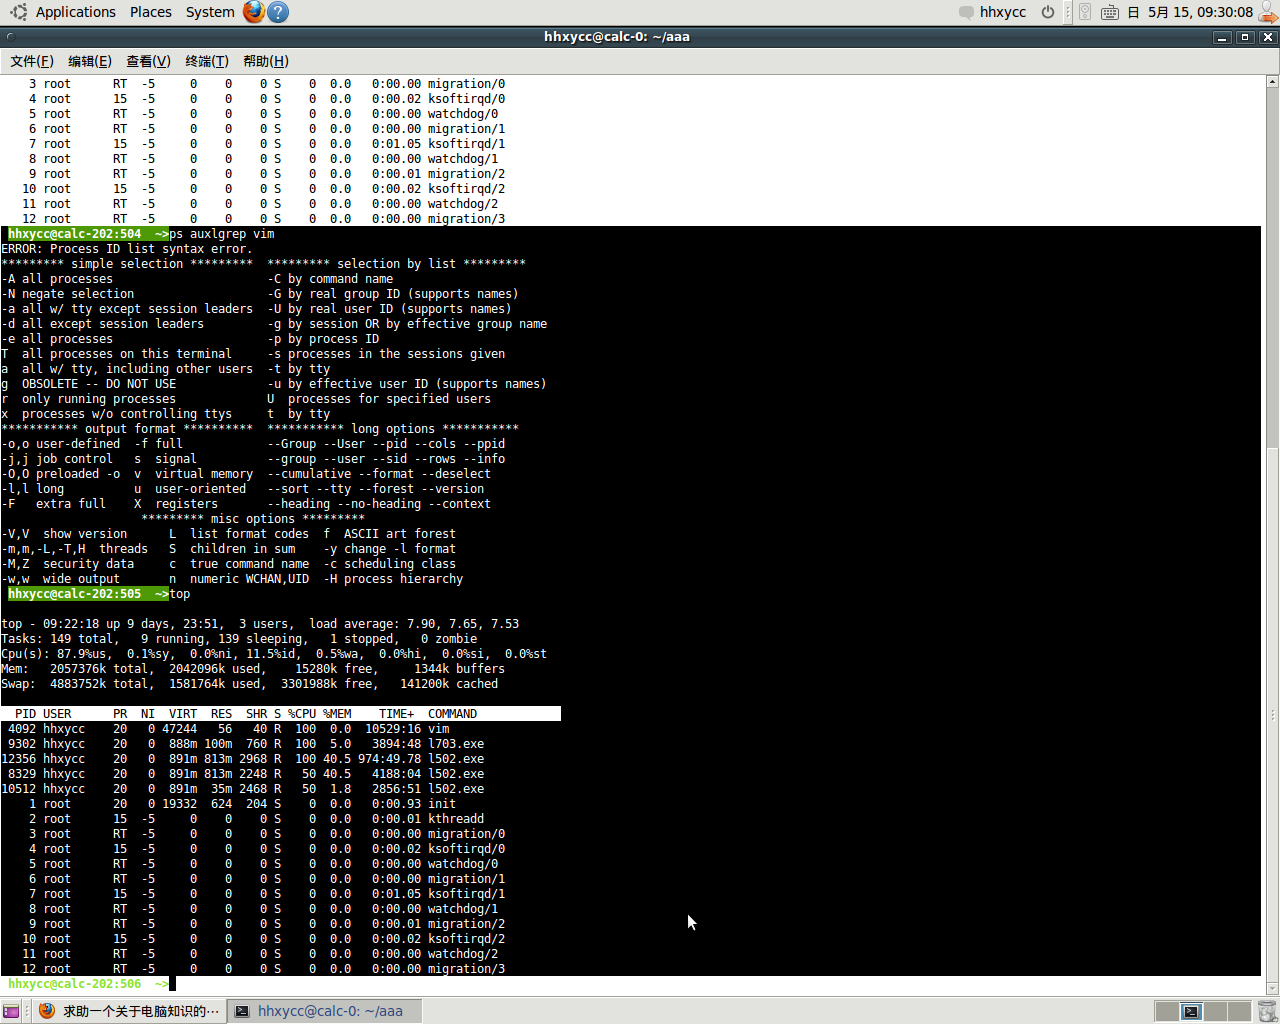
Task: Select the active workspace showing the terminal
Action: pyautogui.click(x=1190, y=1011)
